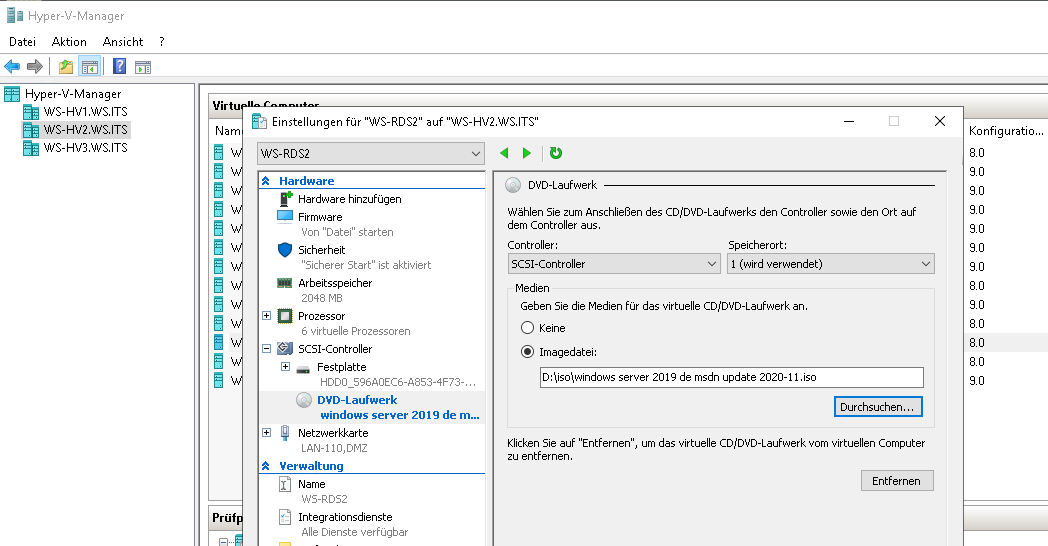Go to previous VM with green left arrow
Image resolution: width=1048 pixels, height=546 pixels.
pyautogui.click(x=504, y=153)
